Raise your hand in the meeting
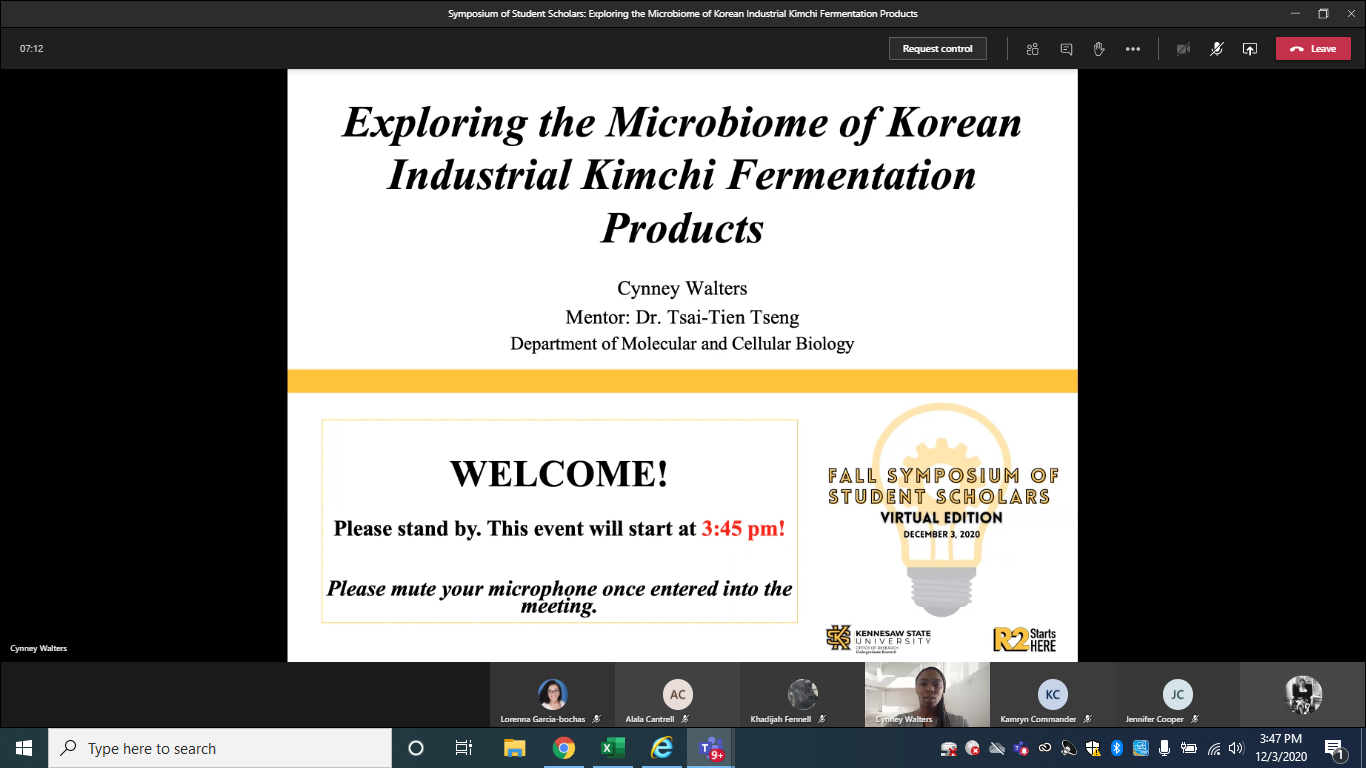 coord(1099,49)
